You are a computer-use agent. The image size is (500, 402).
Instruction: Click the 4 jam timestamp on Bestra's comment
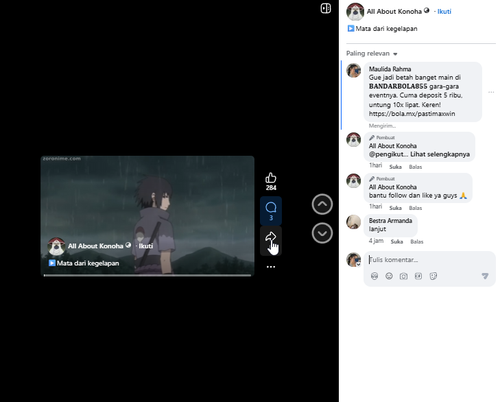point(376,241)
